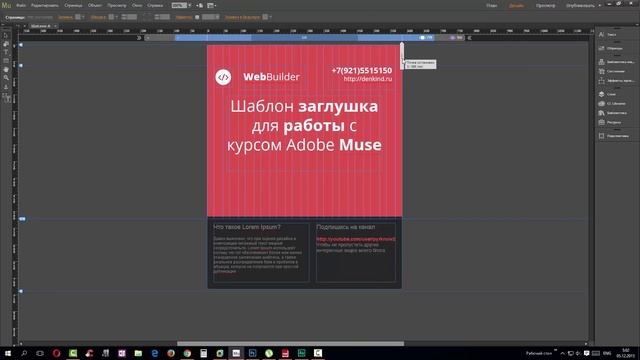
Task: Select the Rectangle tool in left toolbar
Action: click(6, 61)
